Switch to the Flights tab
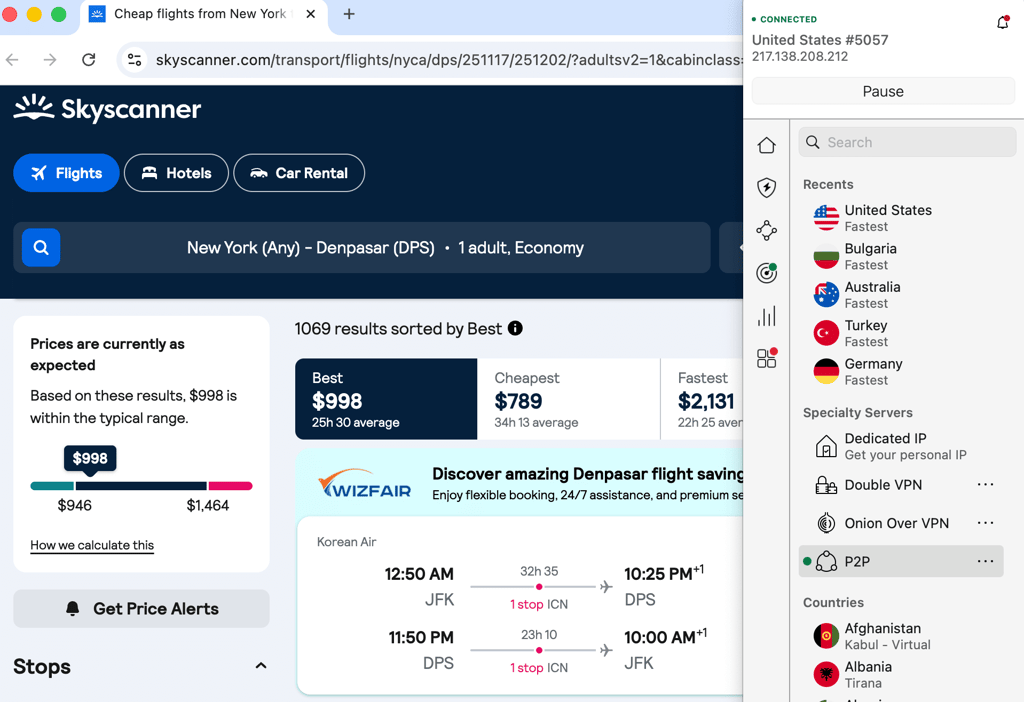 (x=66, y=173)
